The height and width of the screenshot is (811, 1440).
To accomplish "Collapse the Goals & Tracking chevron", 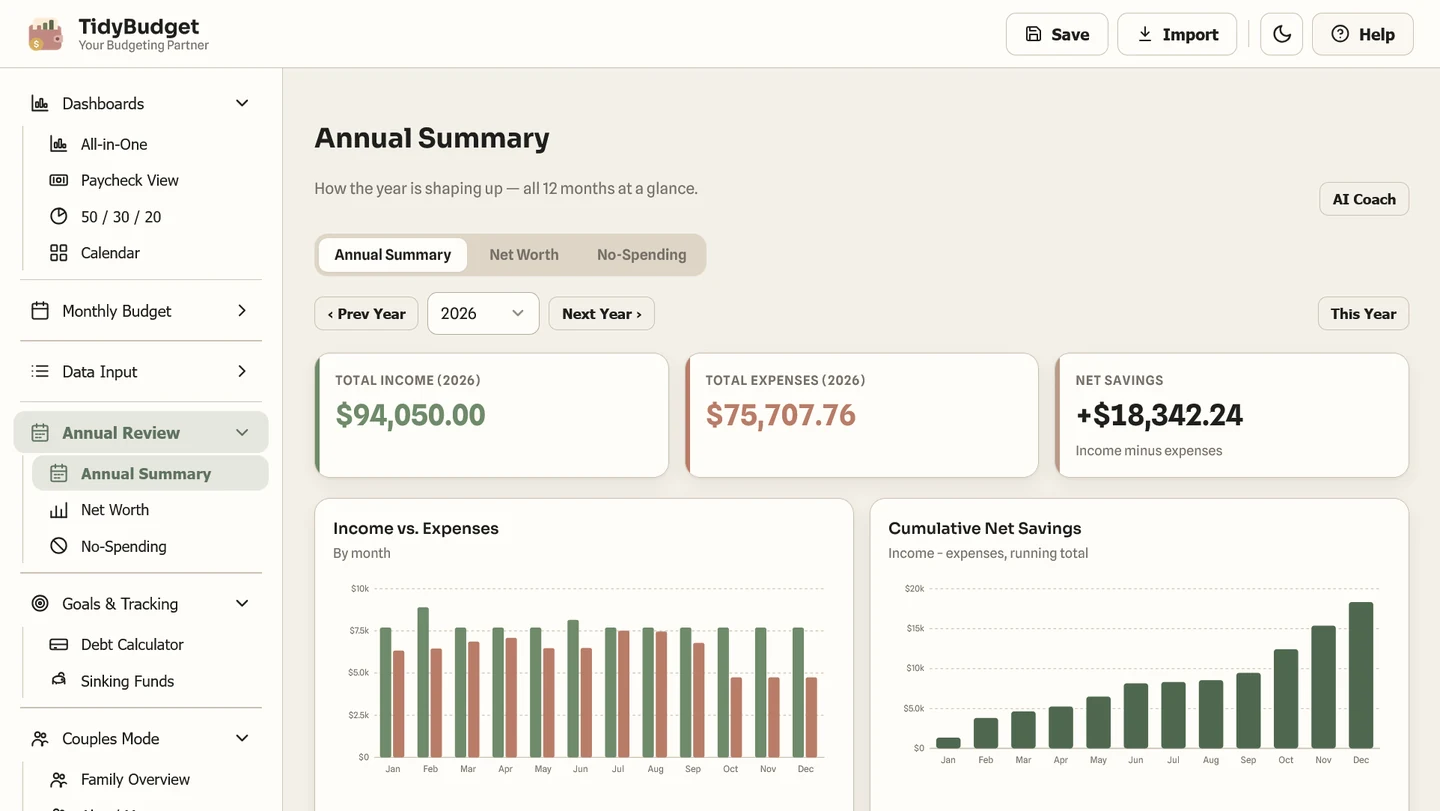I will (242, 604).
